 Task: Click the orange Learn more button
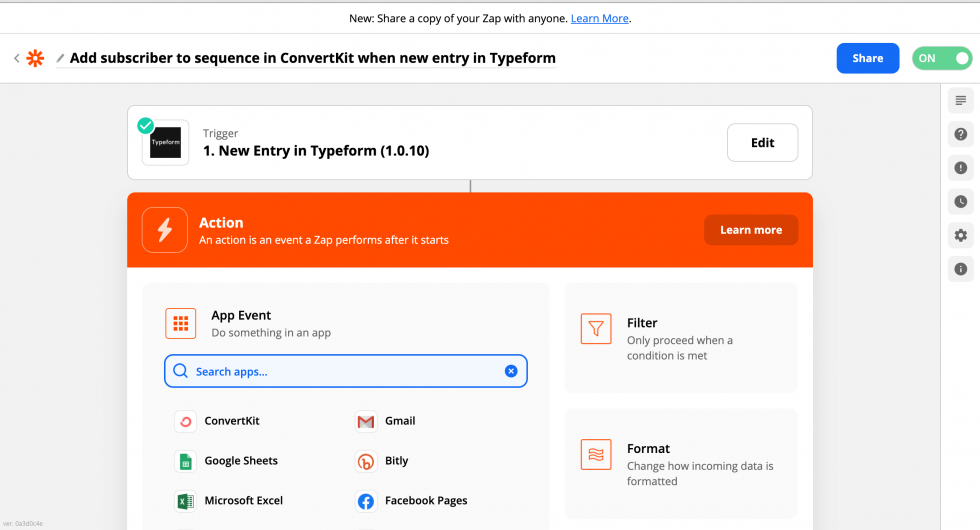tap(751, 230)
